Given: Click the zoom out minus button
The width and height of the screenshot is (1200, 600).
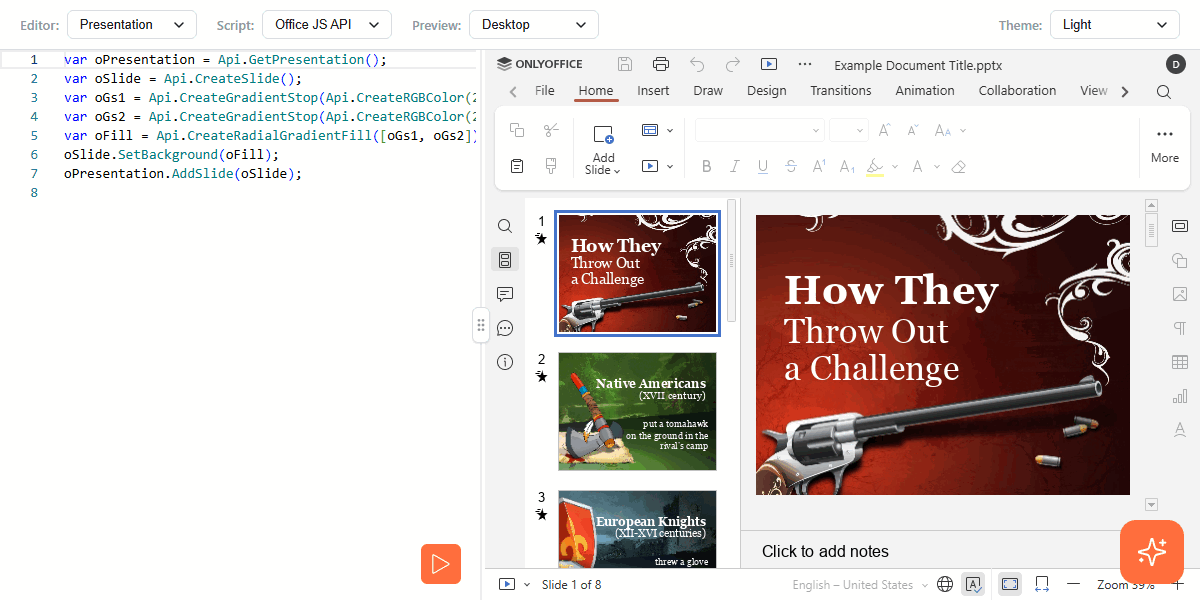Looking at the screenshot, I should (1074, 584).
